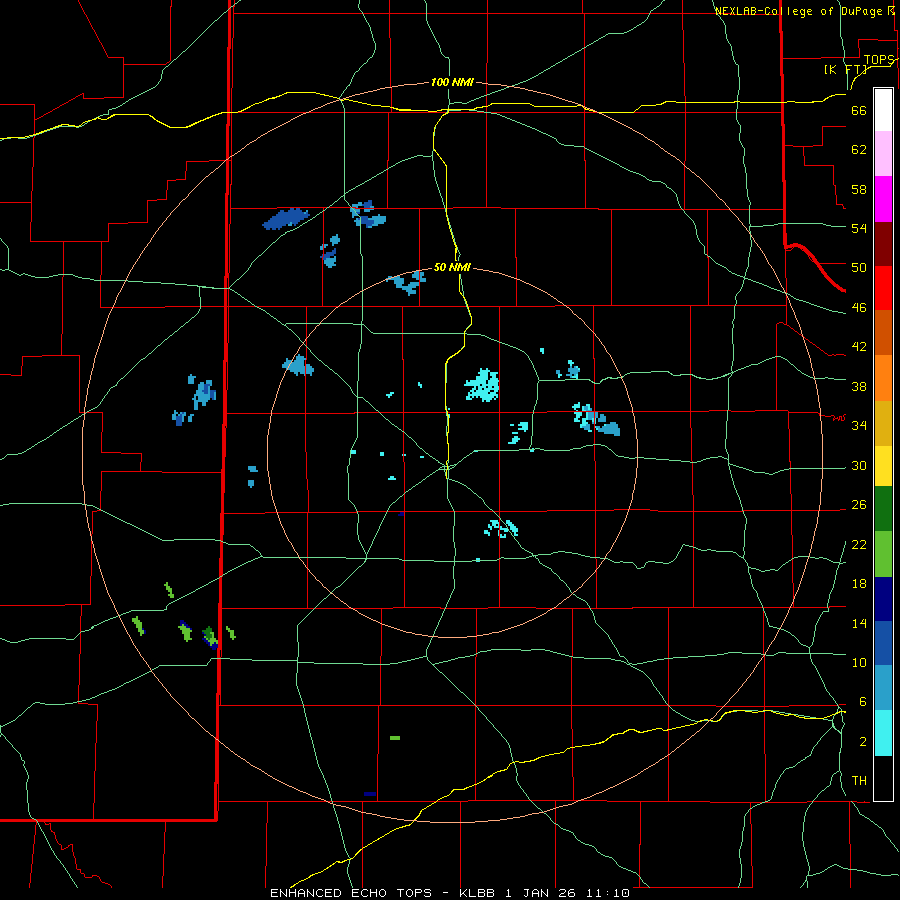Click the "TH" threshold label

pyautogui.click(x=859, y=781)
